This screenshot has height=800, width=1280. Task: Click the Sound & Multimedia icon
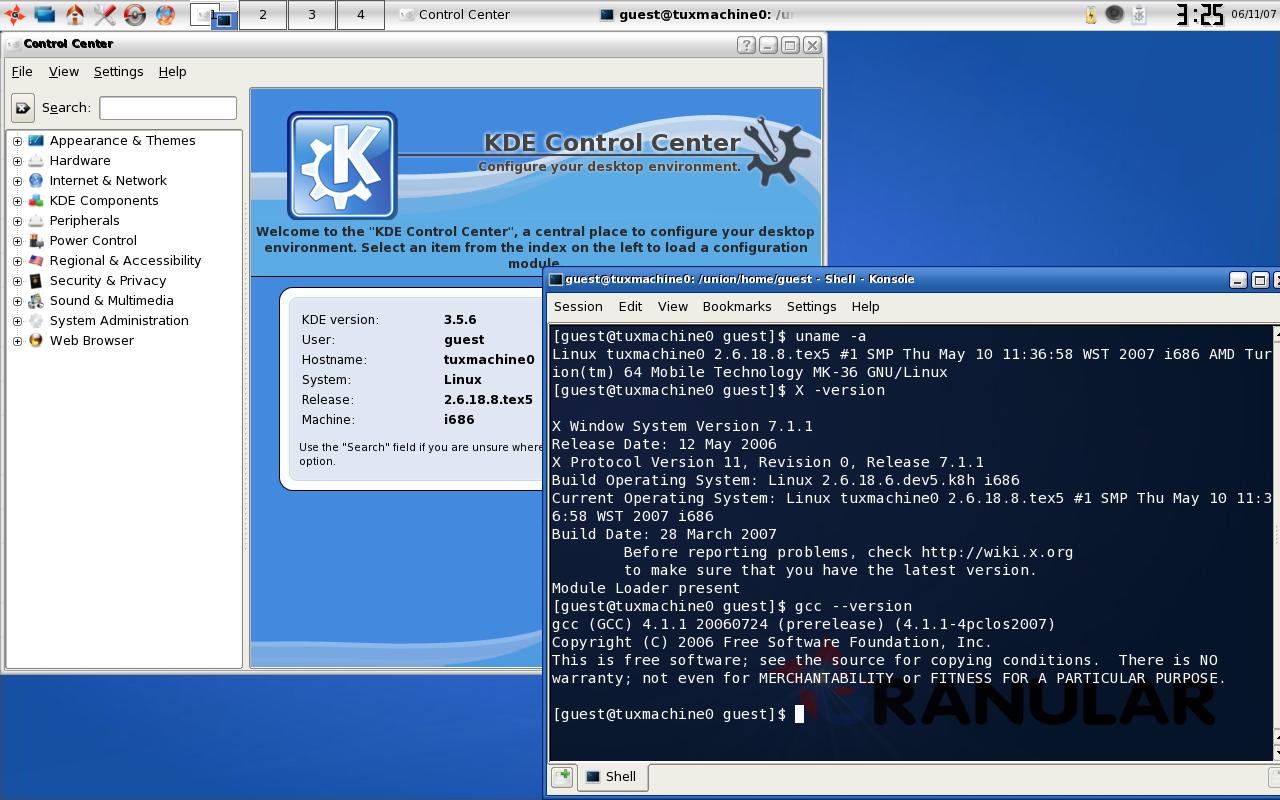[36, 300]
